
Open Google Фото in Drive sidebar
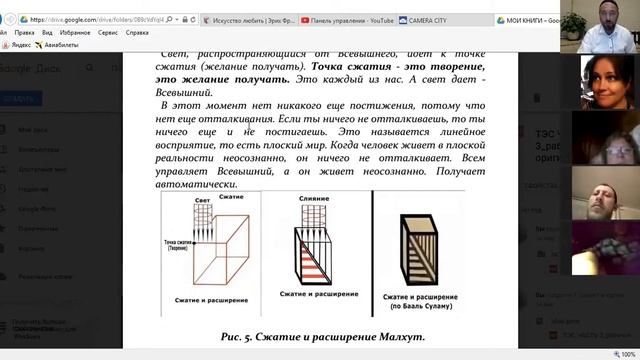(x=37, y=209)
